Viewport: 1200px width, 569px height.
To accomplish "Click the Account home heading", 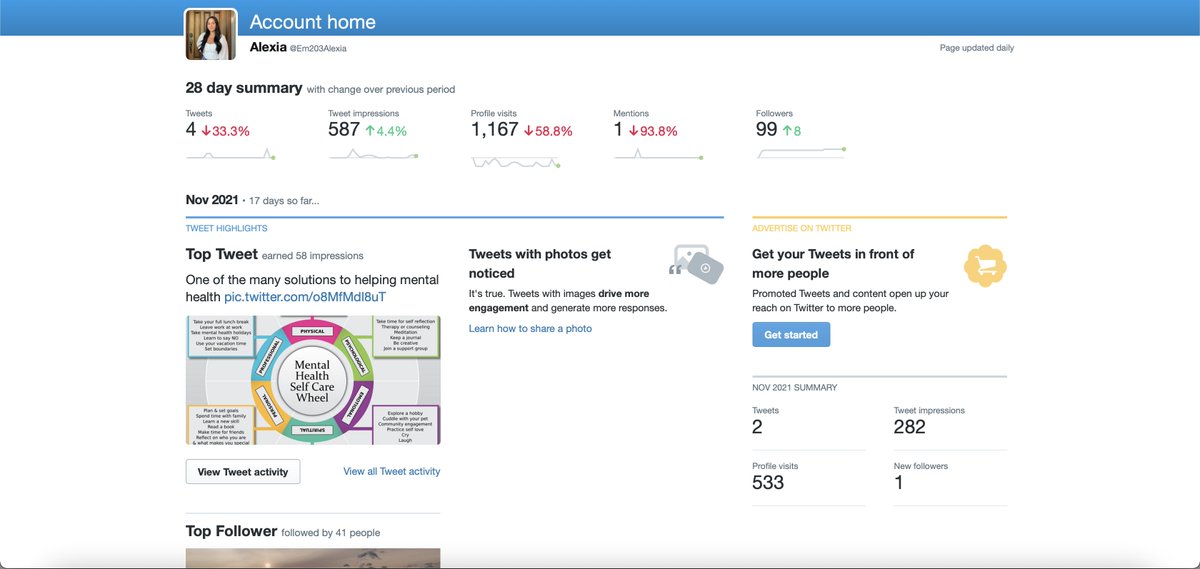I will 312,22.
